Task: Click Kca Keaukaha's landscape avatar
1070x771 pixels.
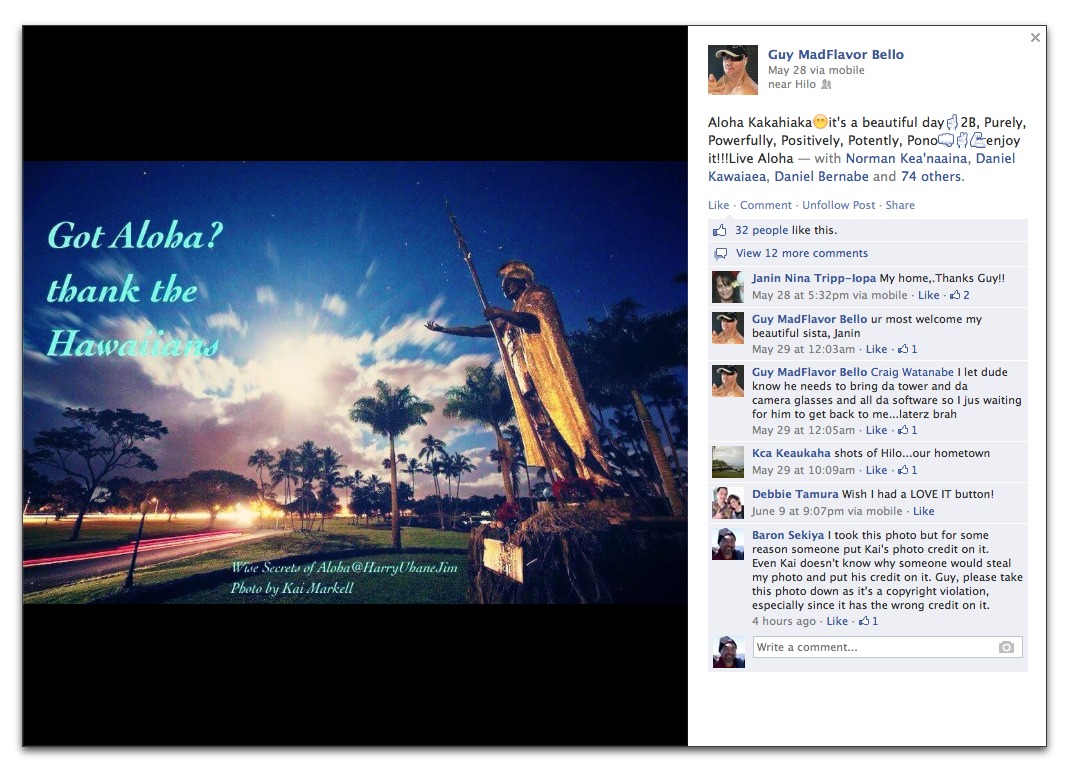Action: [x=727, y=461]
